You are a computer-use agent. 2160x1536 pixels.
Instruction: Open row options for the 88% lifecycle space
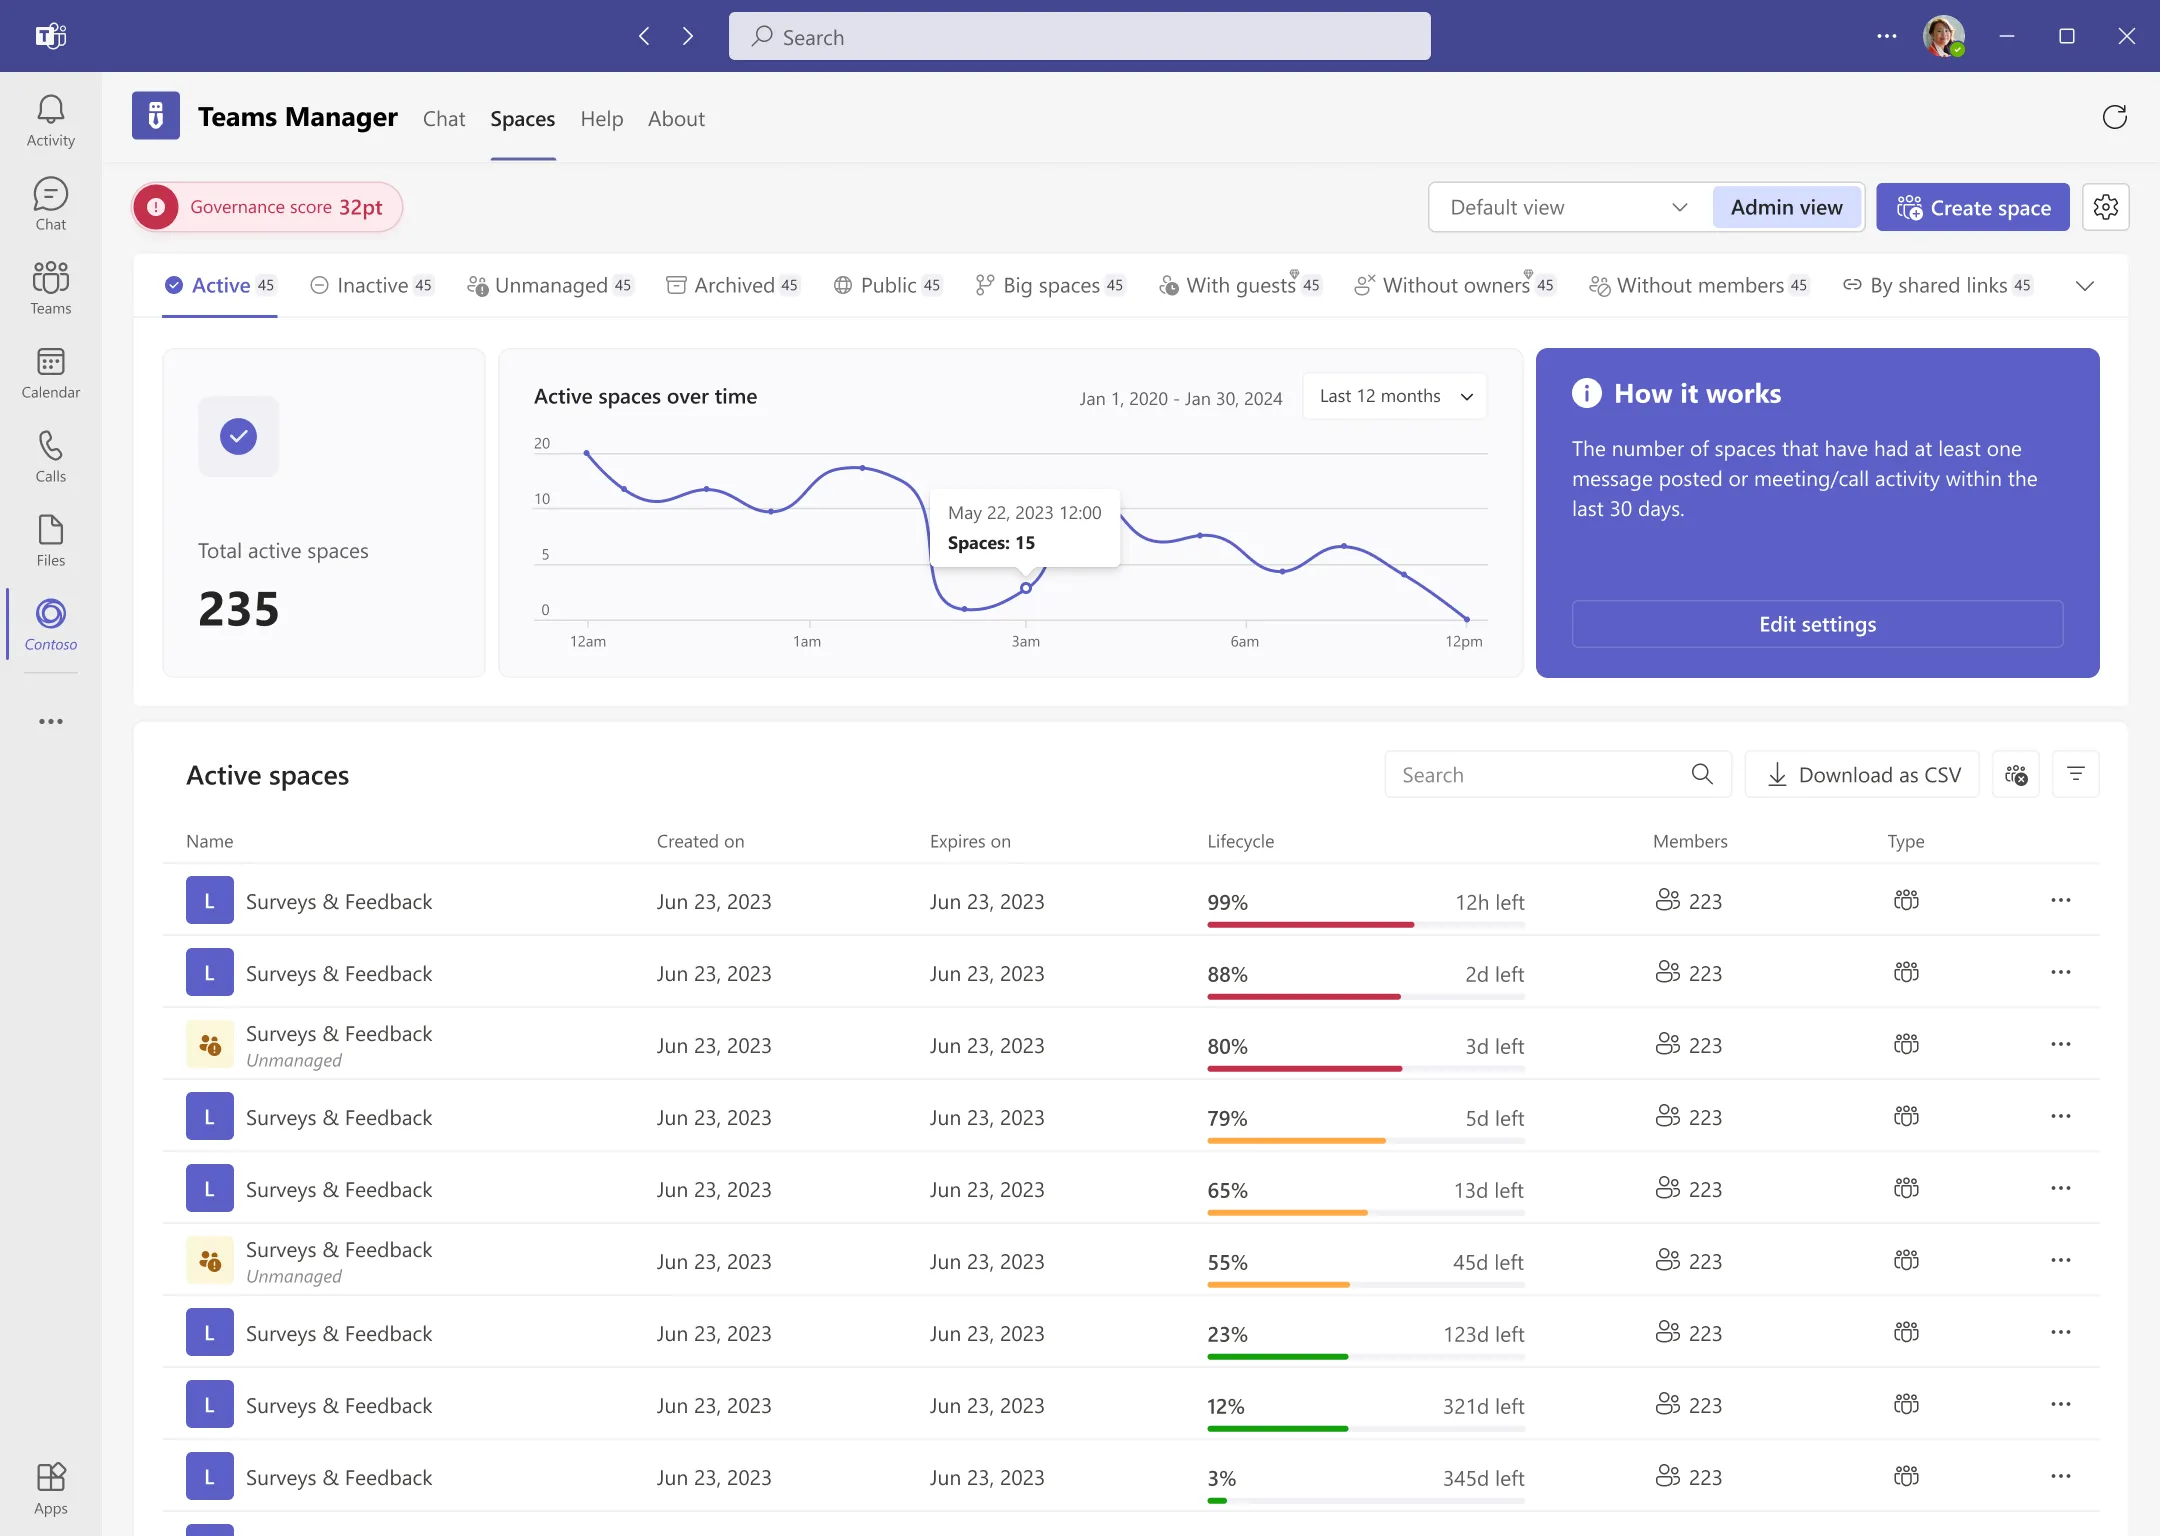[2061, 972]
